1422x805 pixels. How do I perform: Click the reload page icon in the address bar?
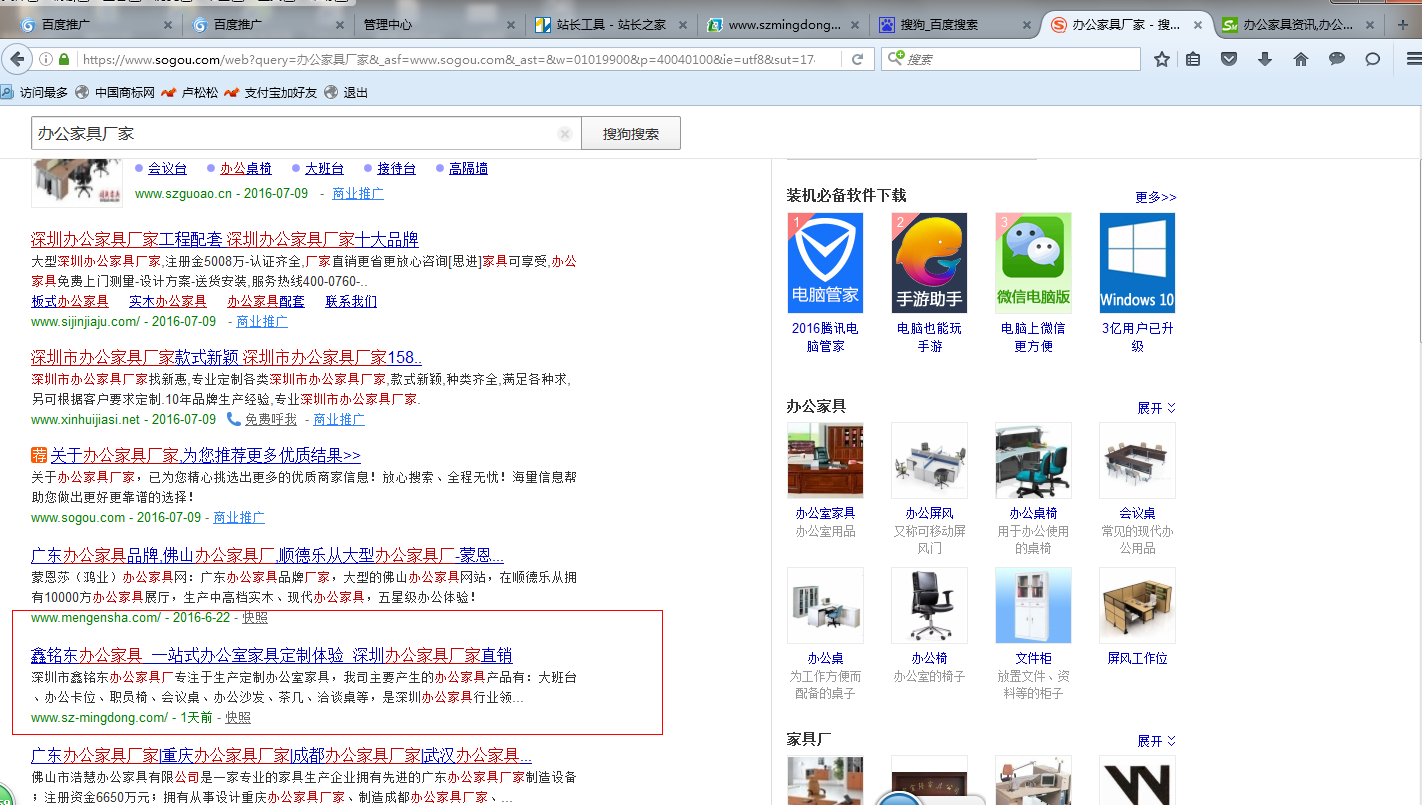point(858,58)
